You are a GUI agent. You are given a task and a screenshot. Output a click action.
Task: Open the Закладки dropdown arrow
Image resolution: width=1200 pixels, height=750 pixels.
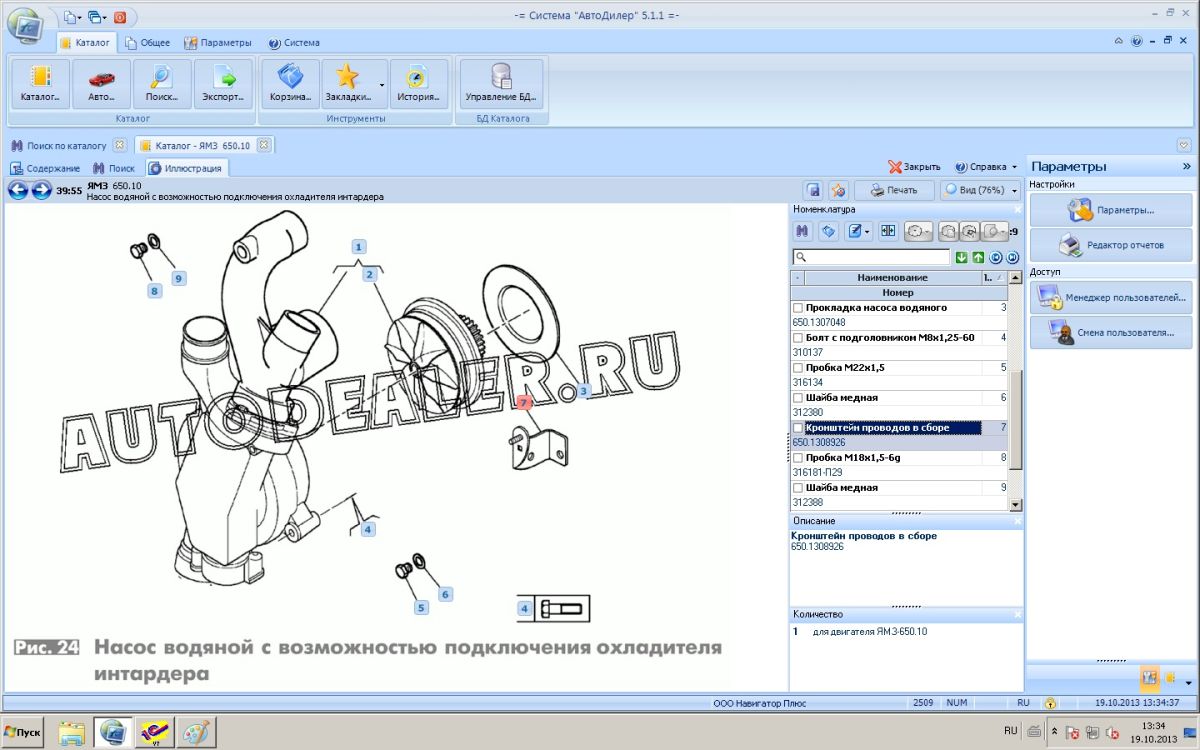coord(382,84)
